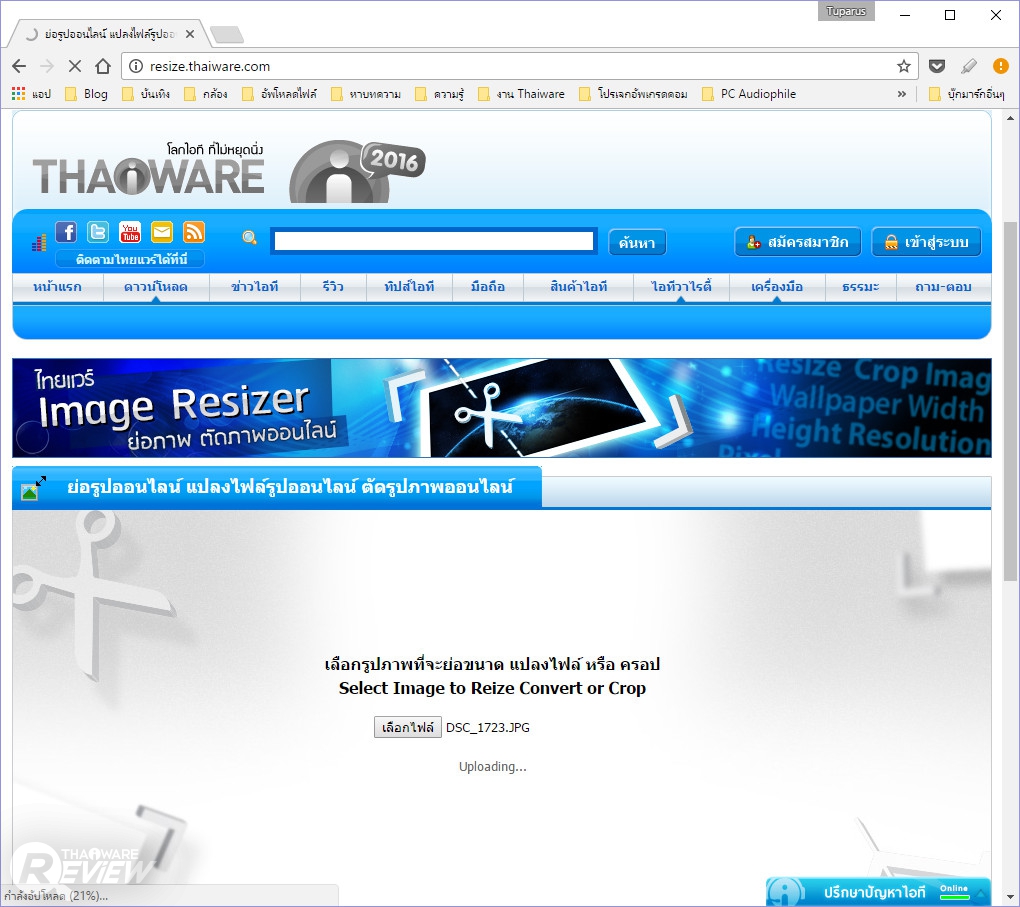Bookmark this page with star icon
The width and height of the screenshot is (1020, 907).
coord(904,66)
